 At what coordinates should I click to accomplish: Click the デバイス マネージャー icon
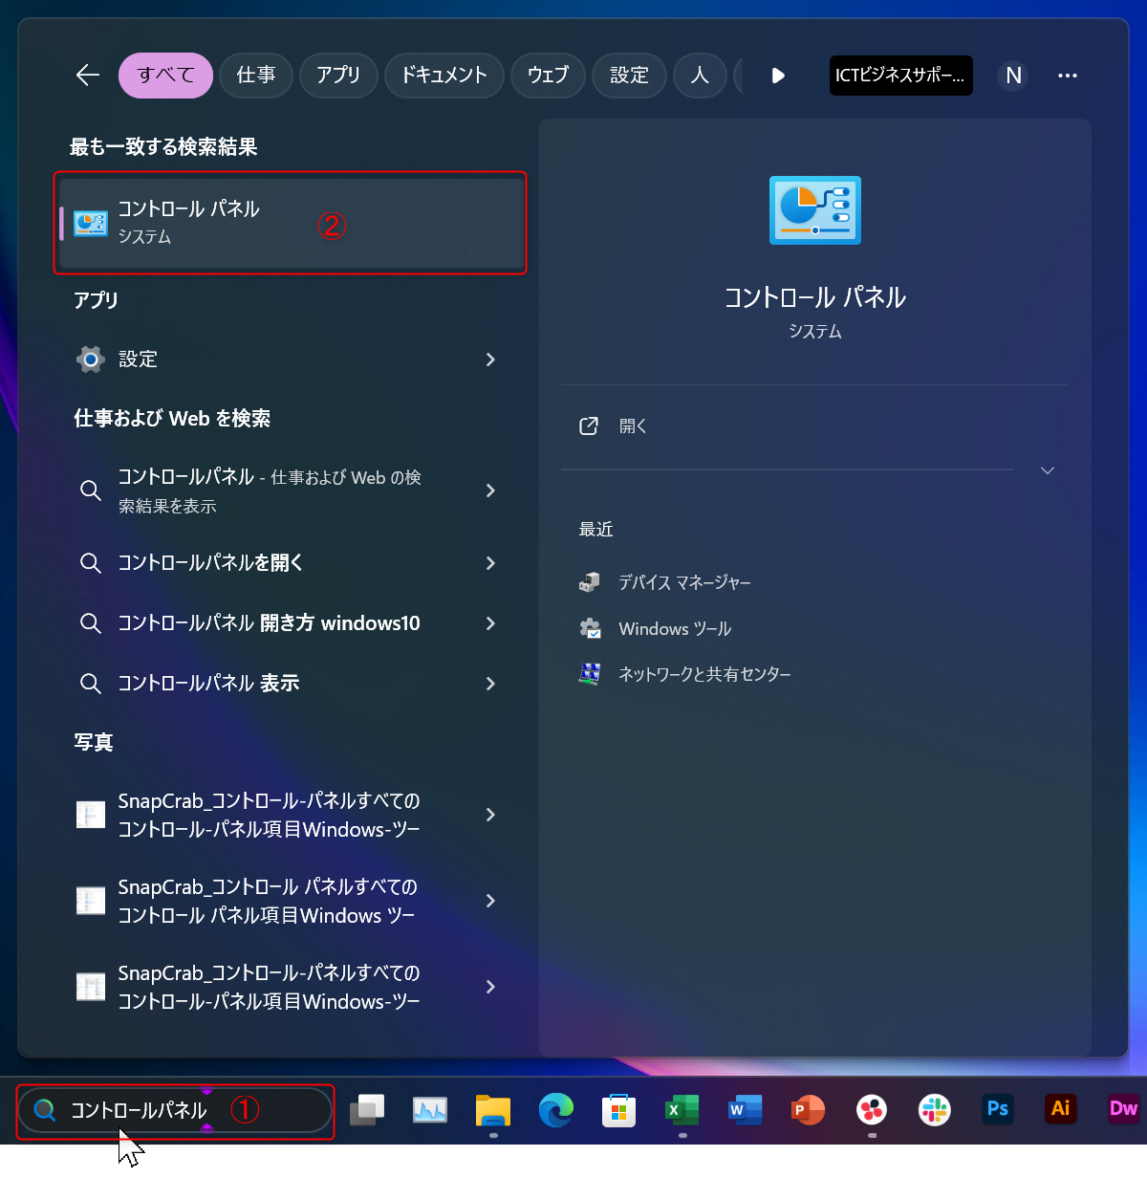(590, 582)
